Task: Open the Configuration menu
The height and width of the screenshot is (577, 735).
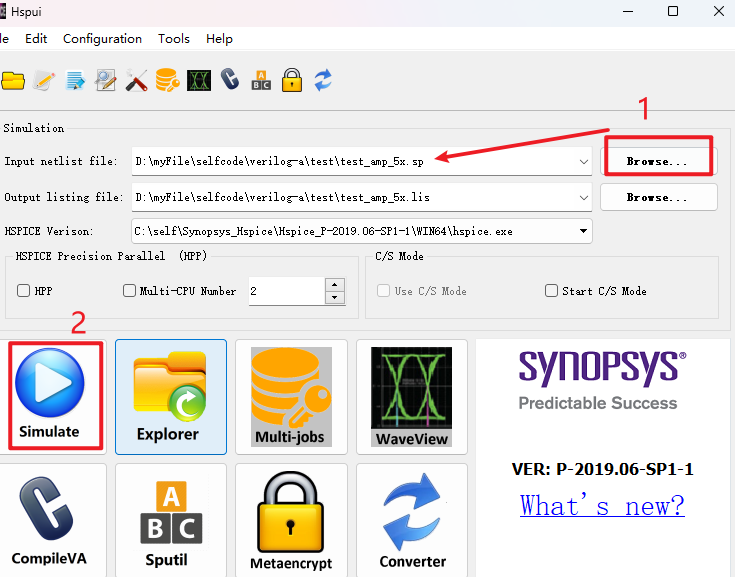Action: pyautogui.click(x=103, y=38)
